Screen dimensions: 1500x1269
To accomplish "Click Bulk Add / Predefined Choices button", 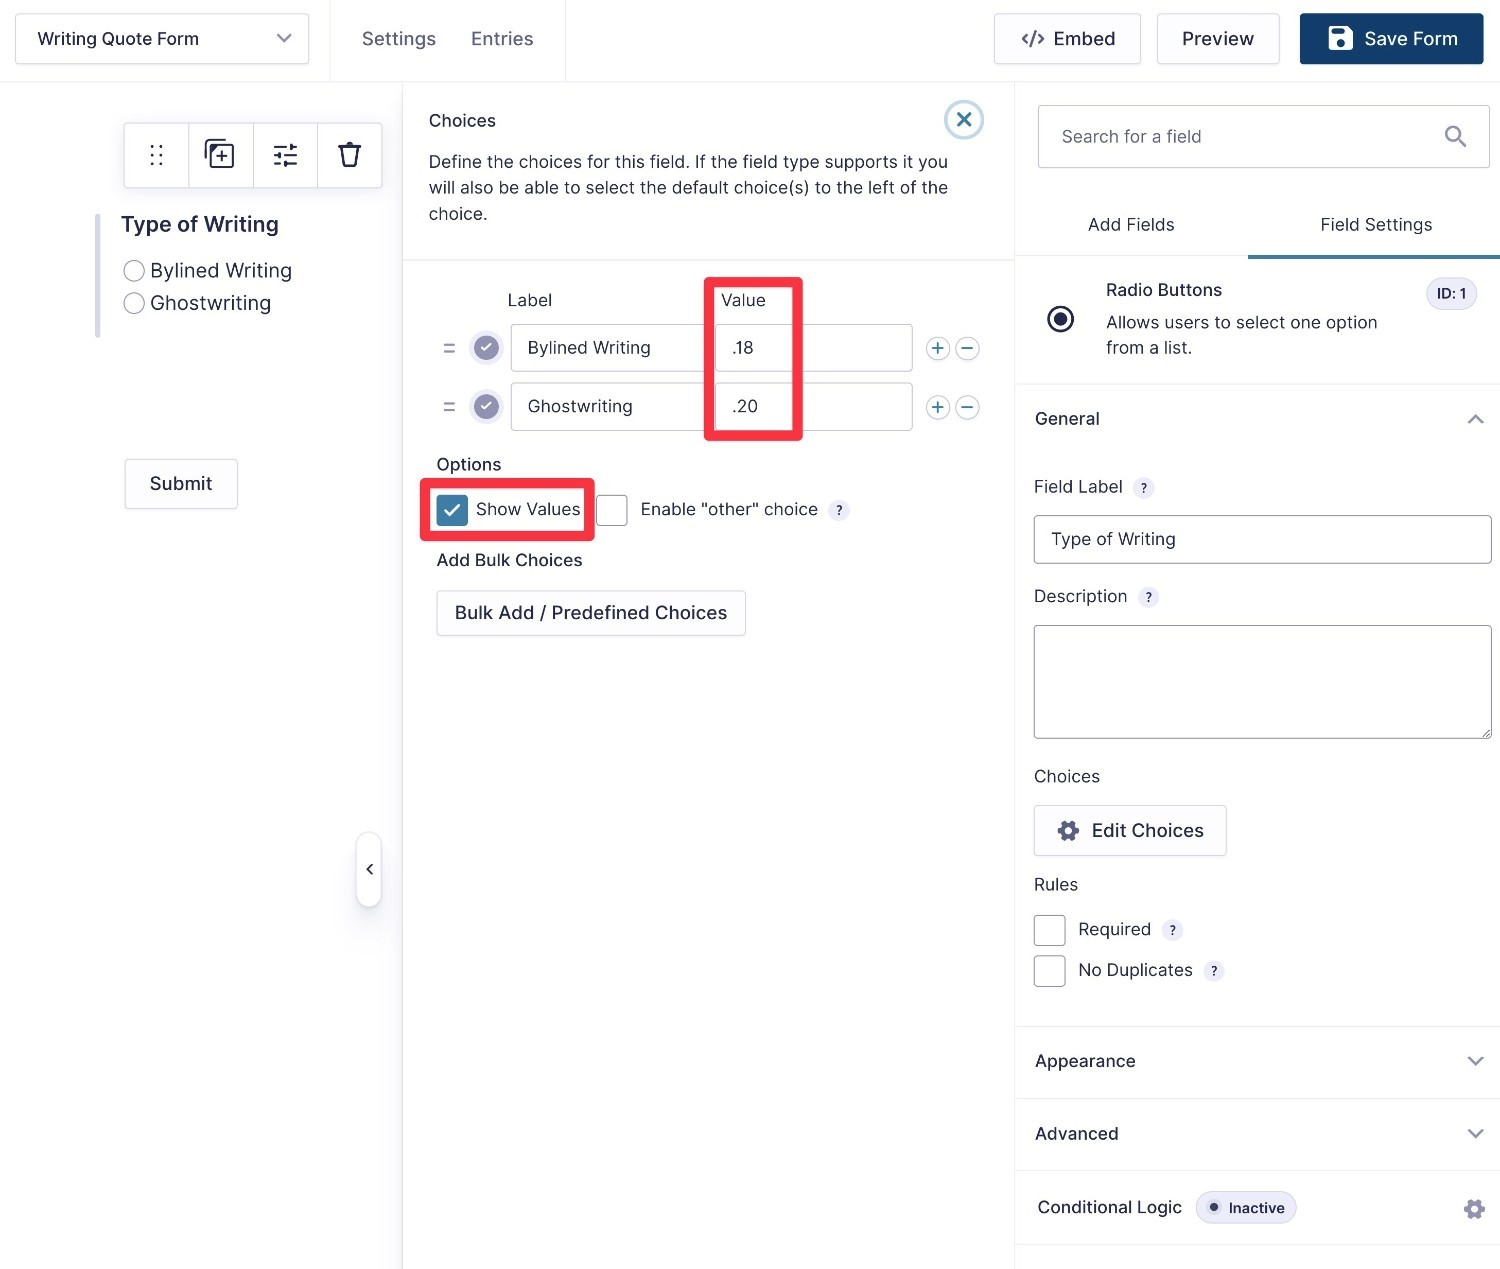I will pyautogui.click(x=591, y=613).
